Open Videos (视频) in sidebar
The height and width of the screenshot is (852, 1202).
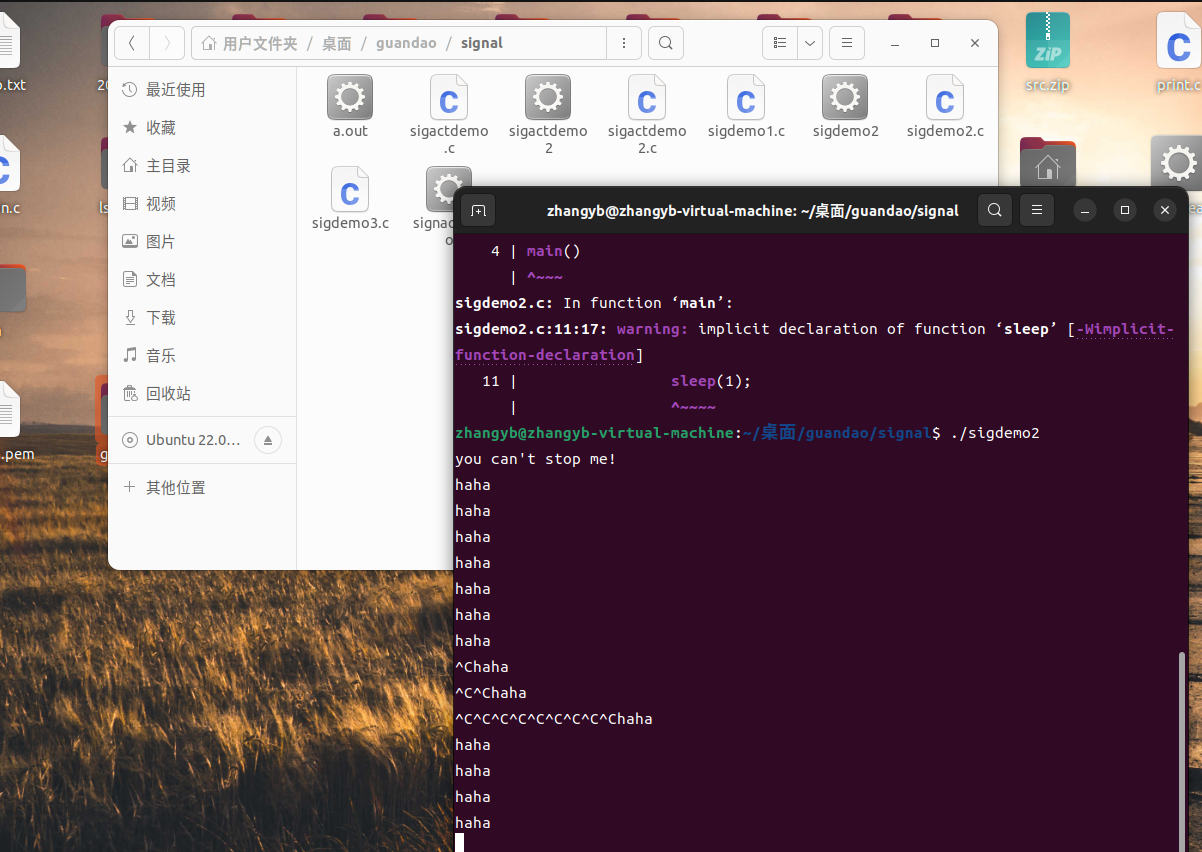(202, 204)
